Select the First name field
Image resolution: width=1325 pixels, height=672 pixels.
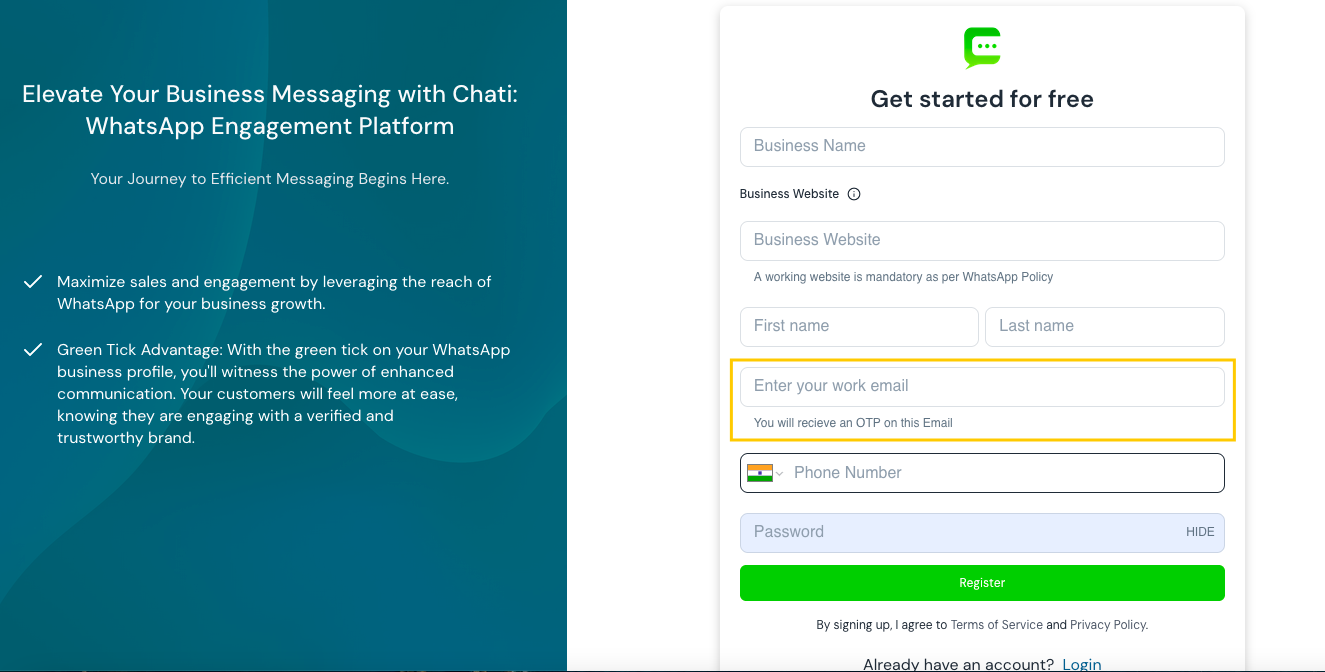pos(858,326)
